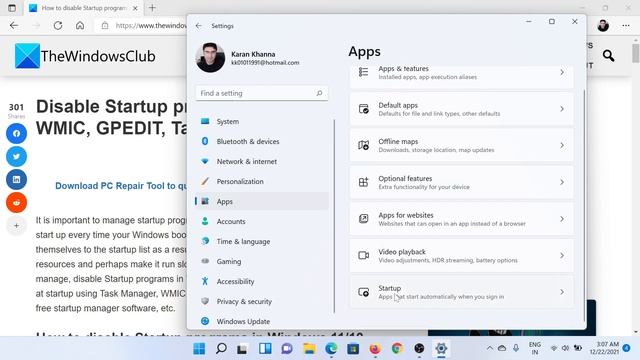Image resolution: width=640 pixels, height=360 pixels.
Task: Click the Find a setting search box
Action: [x=261, y=93]
